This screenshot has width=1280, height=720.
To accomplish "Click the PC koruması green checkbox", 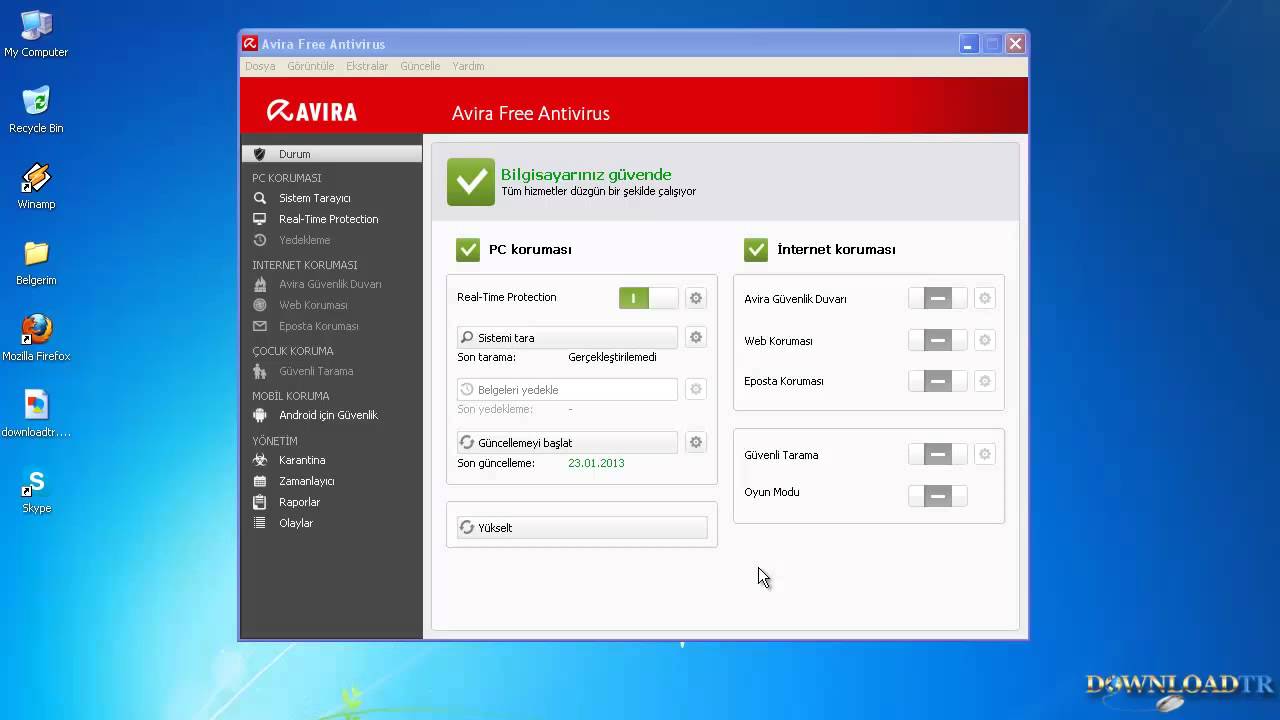I will [468, 250].
